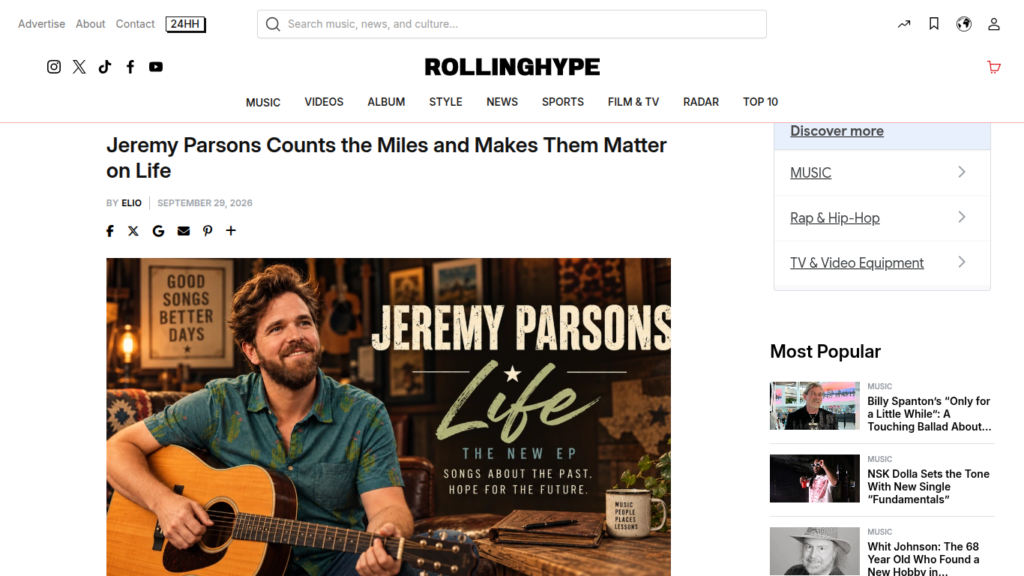The height and width of the screenshot is (576, 1024).
Task: Open the Whit Johnson article thumbnail
Action: (x=814, y=551)
